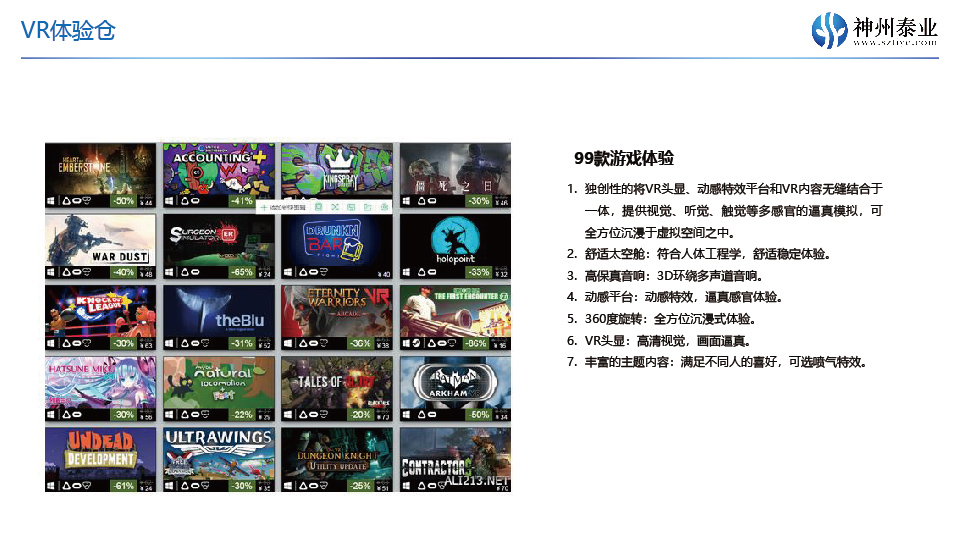Open the Heart of the Emberstone game tile
The height and width of the screenshot is (540, 960).
(x=100, y=175)
